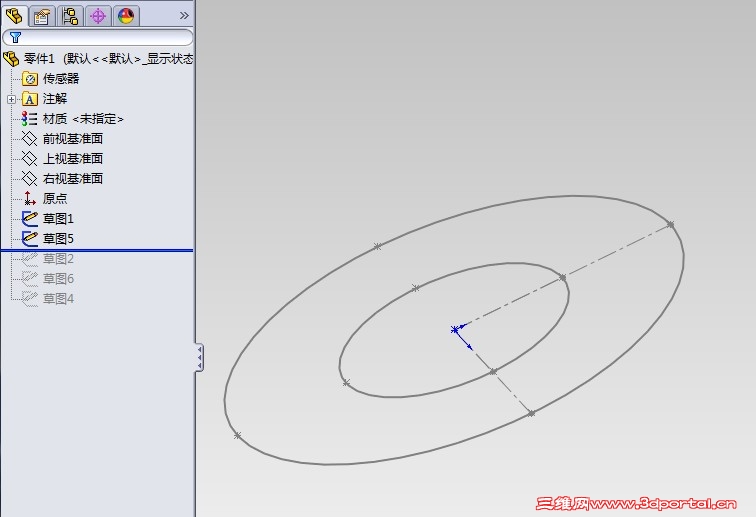
Task: Select 材质 <未指定> material entry
Action: coord(83,119)
